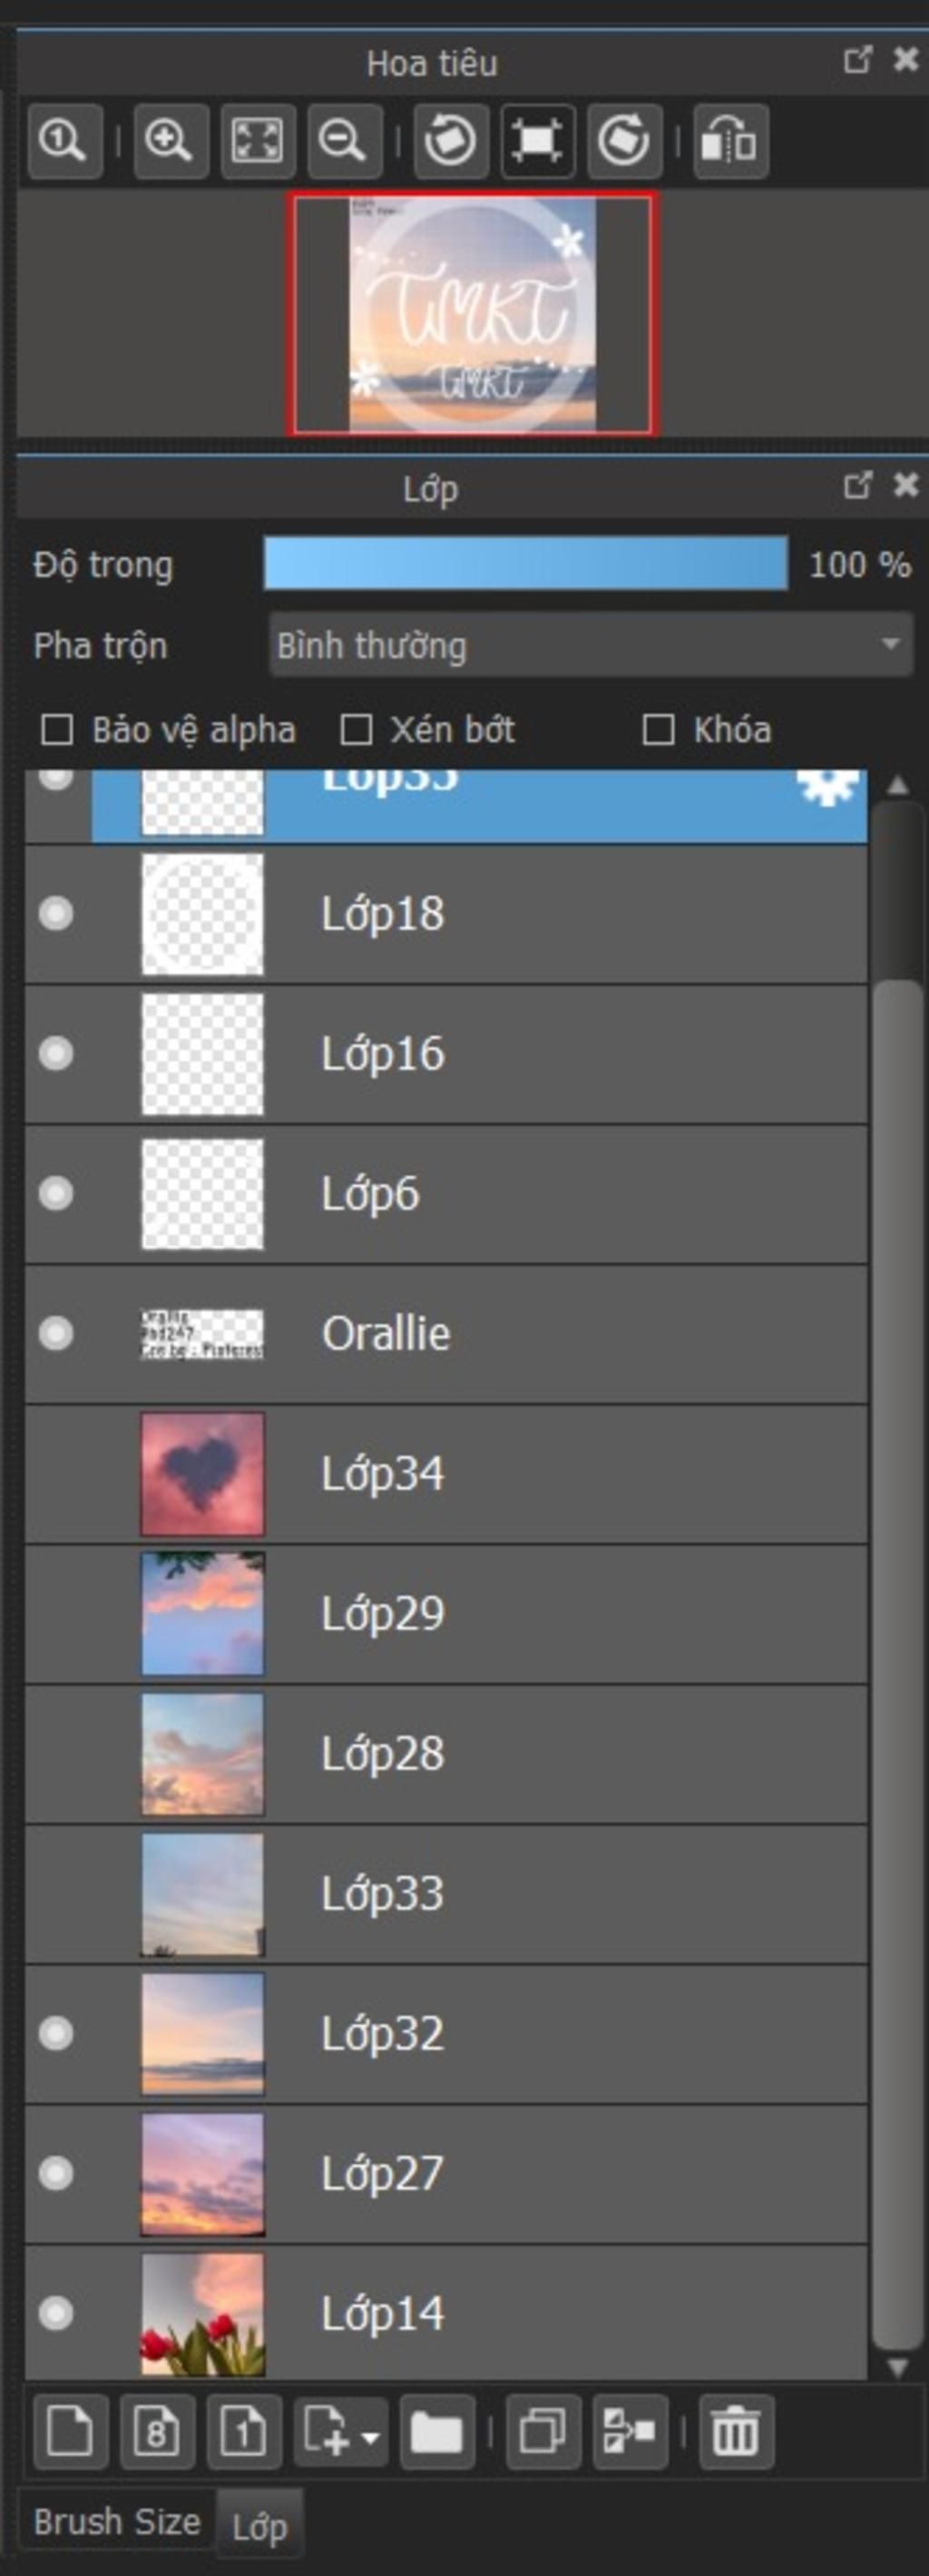Open the Pha trộn blend mode dropdown

click(x=590, y=645)
